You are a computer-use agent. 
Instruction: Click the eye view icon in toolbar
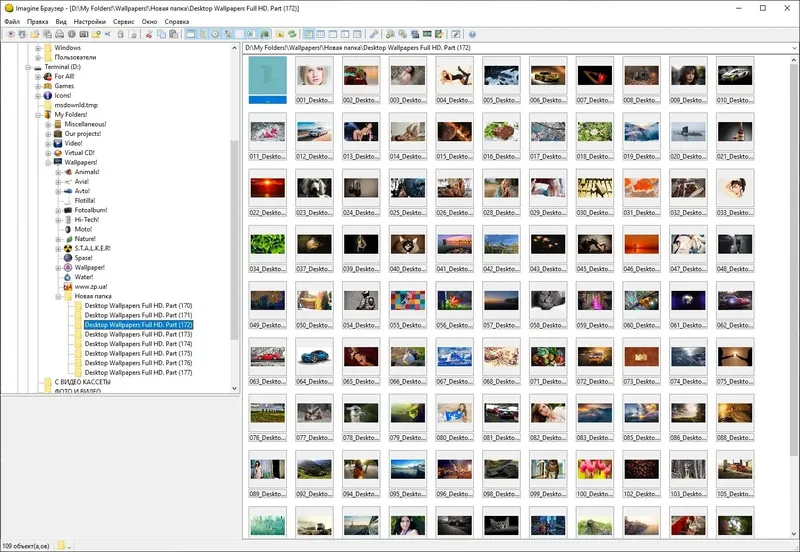(10, 34)
